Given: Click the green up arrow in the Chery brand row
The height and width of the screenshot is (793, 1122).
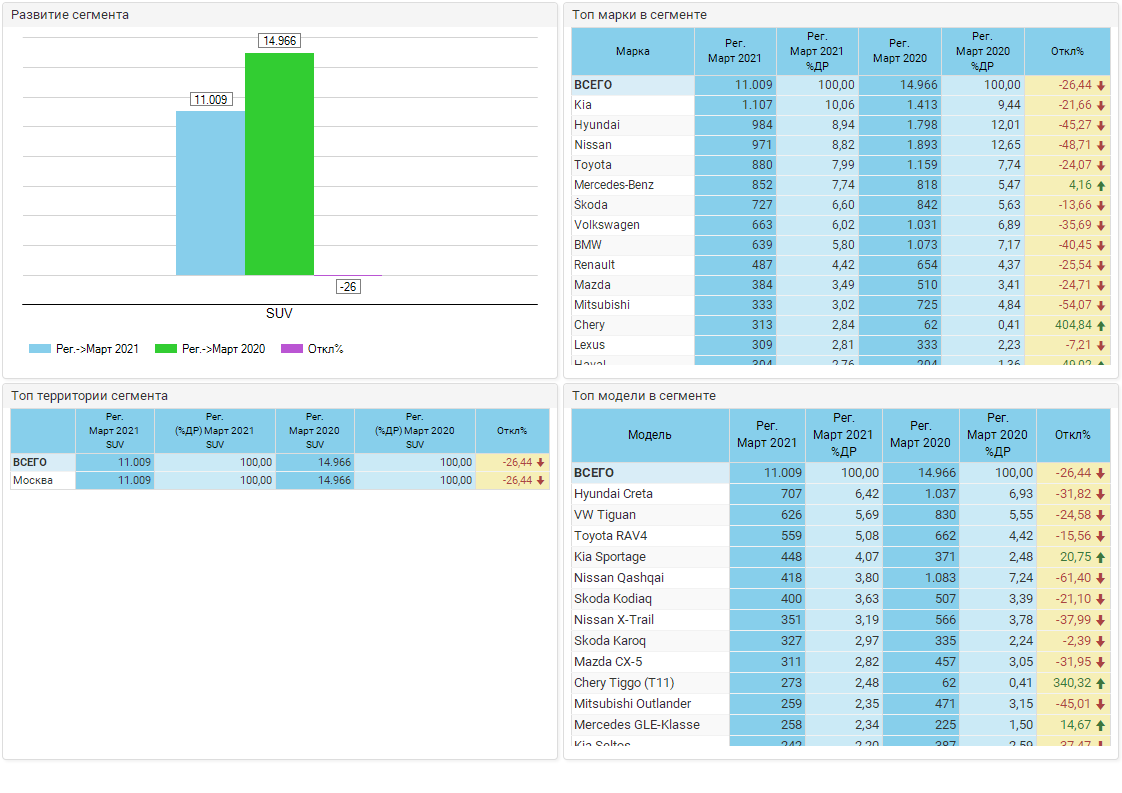Looking at the screenshot, I should click(x=1101, y=325).
